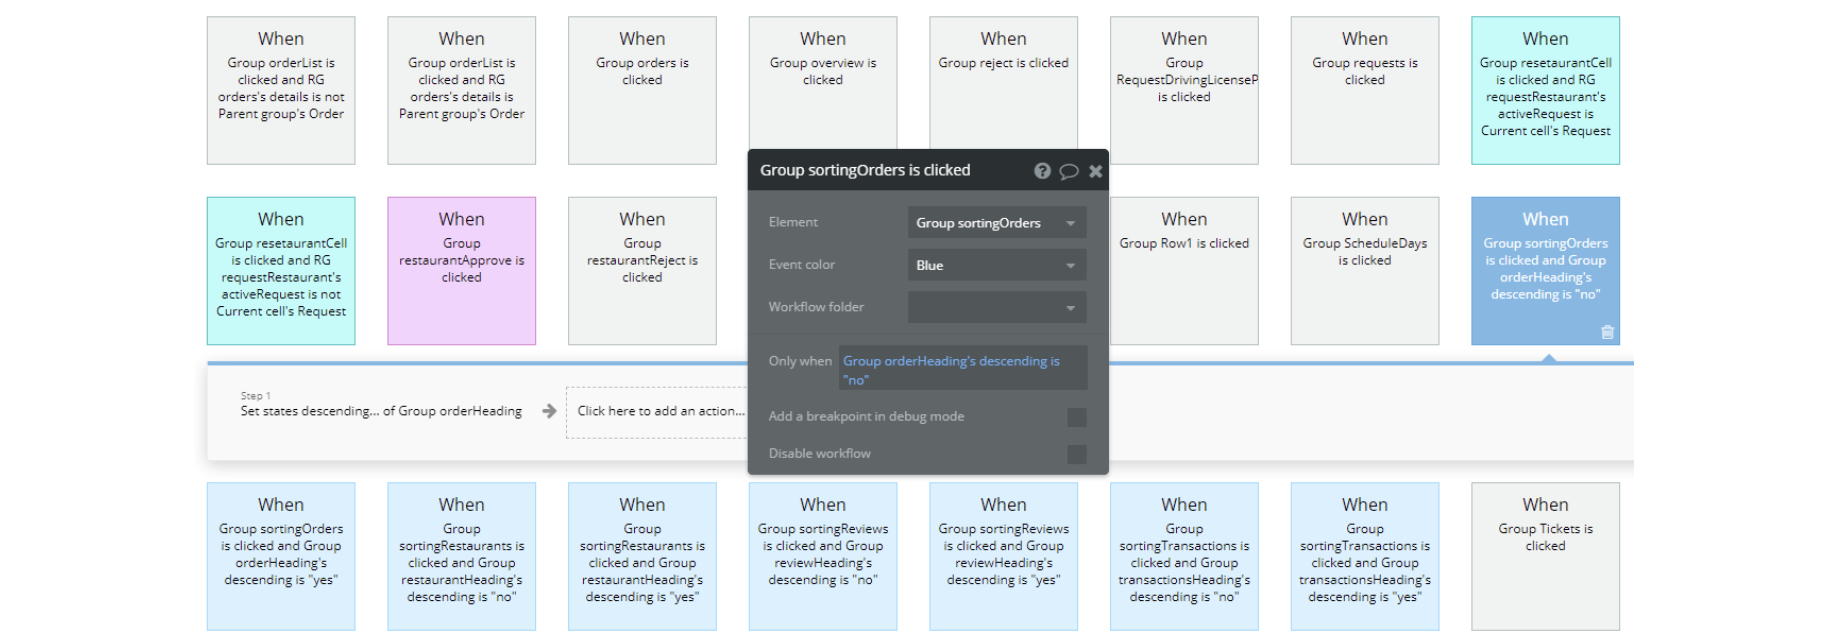Open the Group orders is clicked event
The image size is (1830, 642).
(x=642, y=90)
